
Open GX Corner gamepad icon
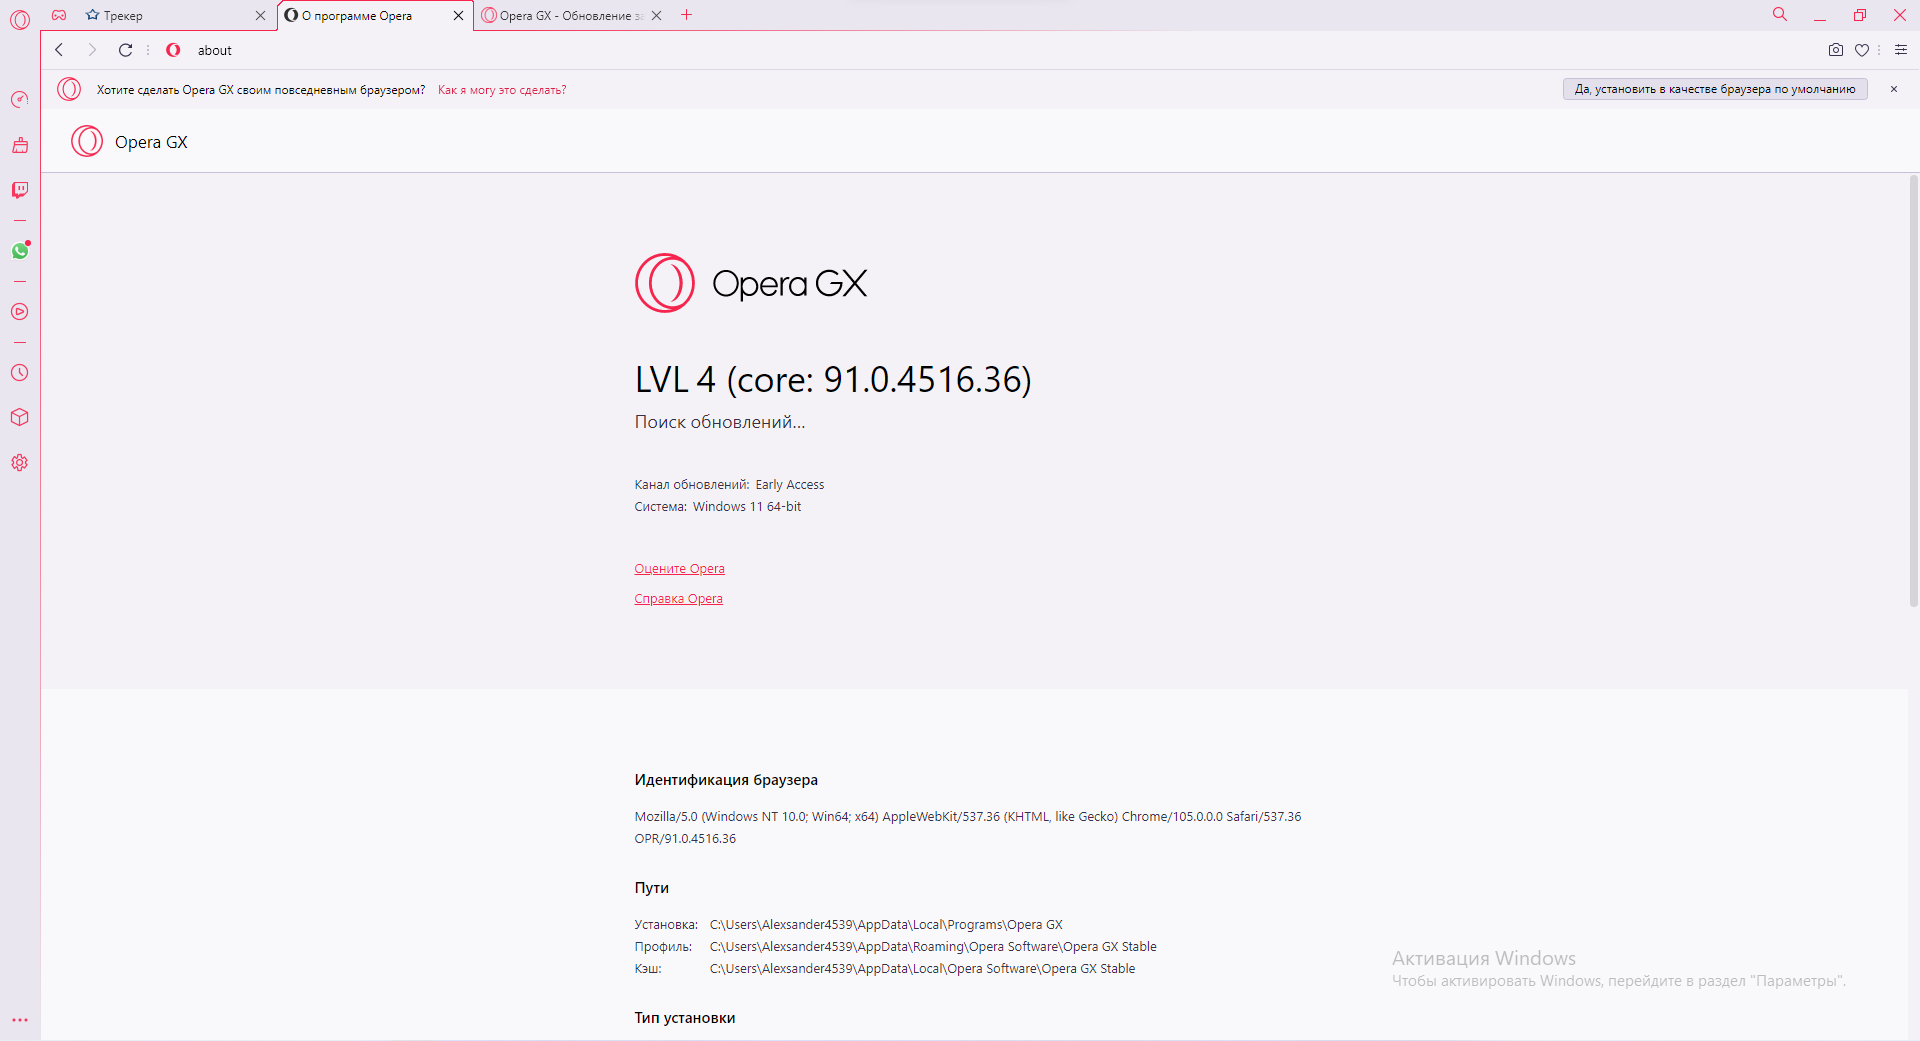pos(59,15)
